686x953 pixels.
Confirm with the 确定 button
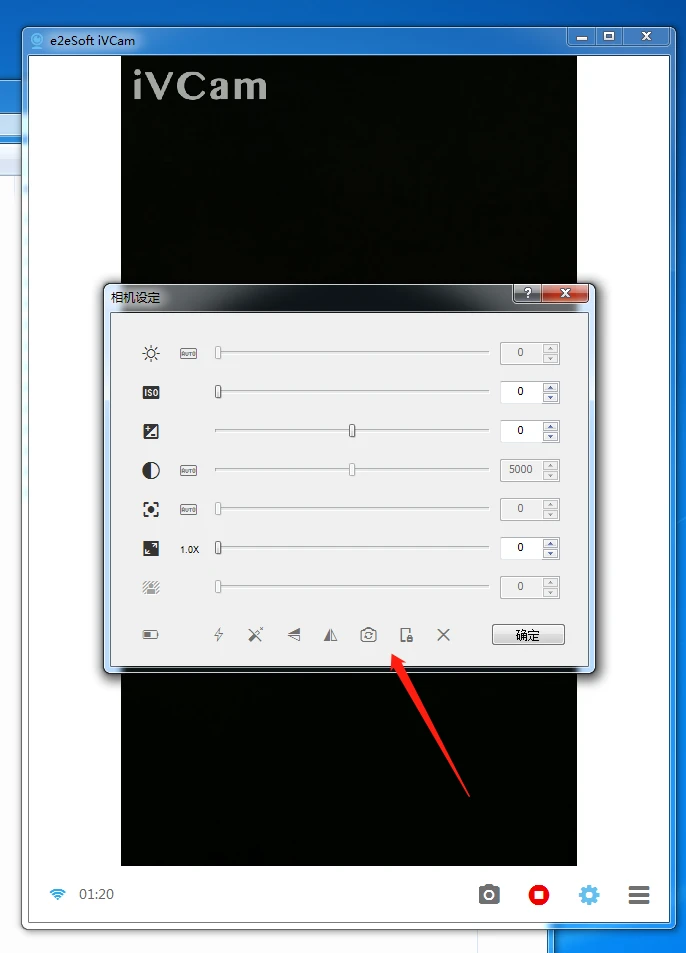click(x=528, y=635)
